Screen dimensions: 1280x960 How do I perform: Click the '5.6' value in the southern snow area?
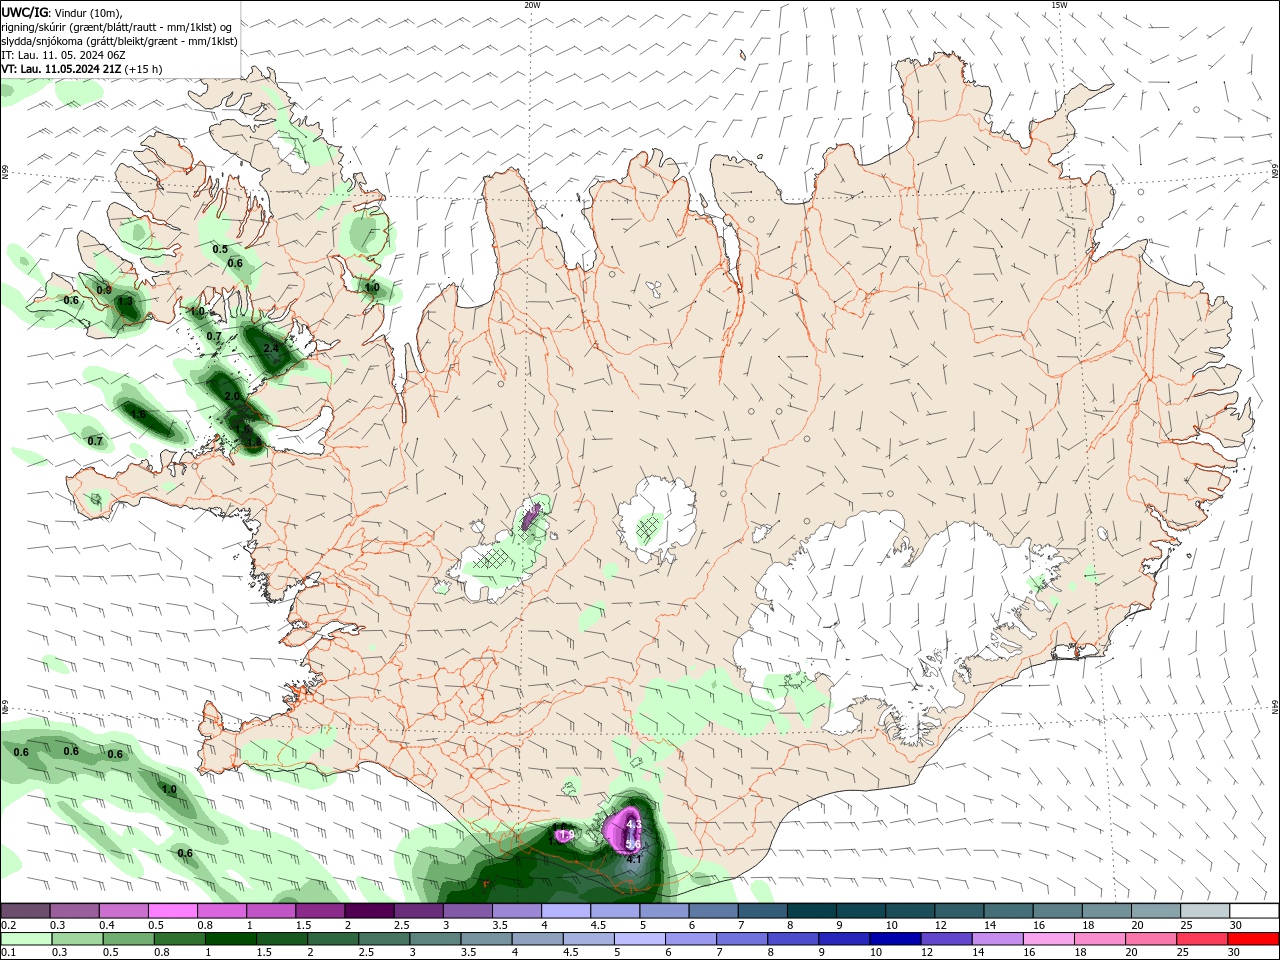(633, 845)
